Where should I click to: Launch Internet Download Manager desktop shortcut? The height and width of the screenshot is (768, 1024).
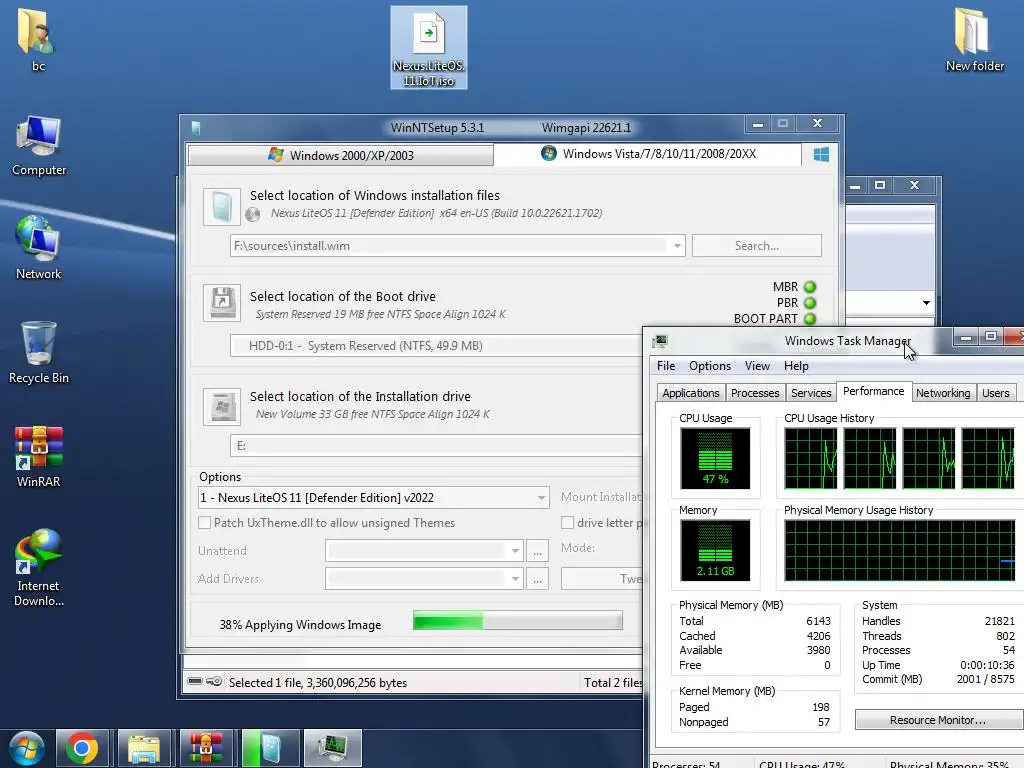pos(39,567)
